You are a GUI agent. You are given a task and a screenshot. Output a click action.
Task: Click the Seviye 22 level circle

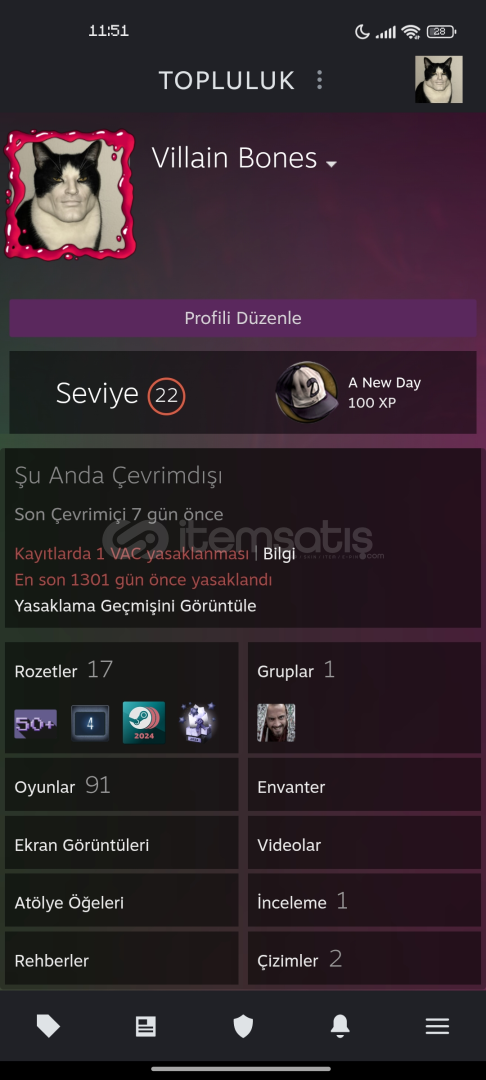click(x=167, y=395)
